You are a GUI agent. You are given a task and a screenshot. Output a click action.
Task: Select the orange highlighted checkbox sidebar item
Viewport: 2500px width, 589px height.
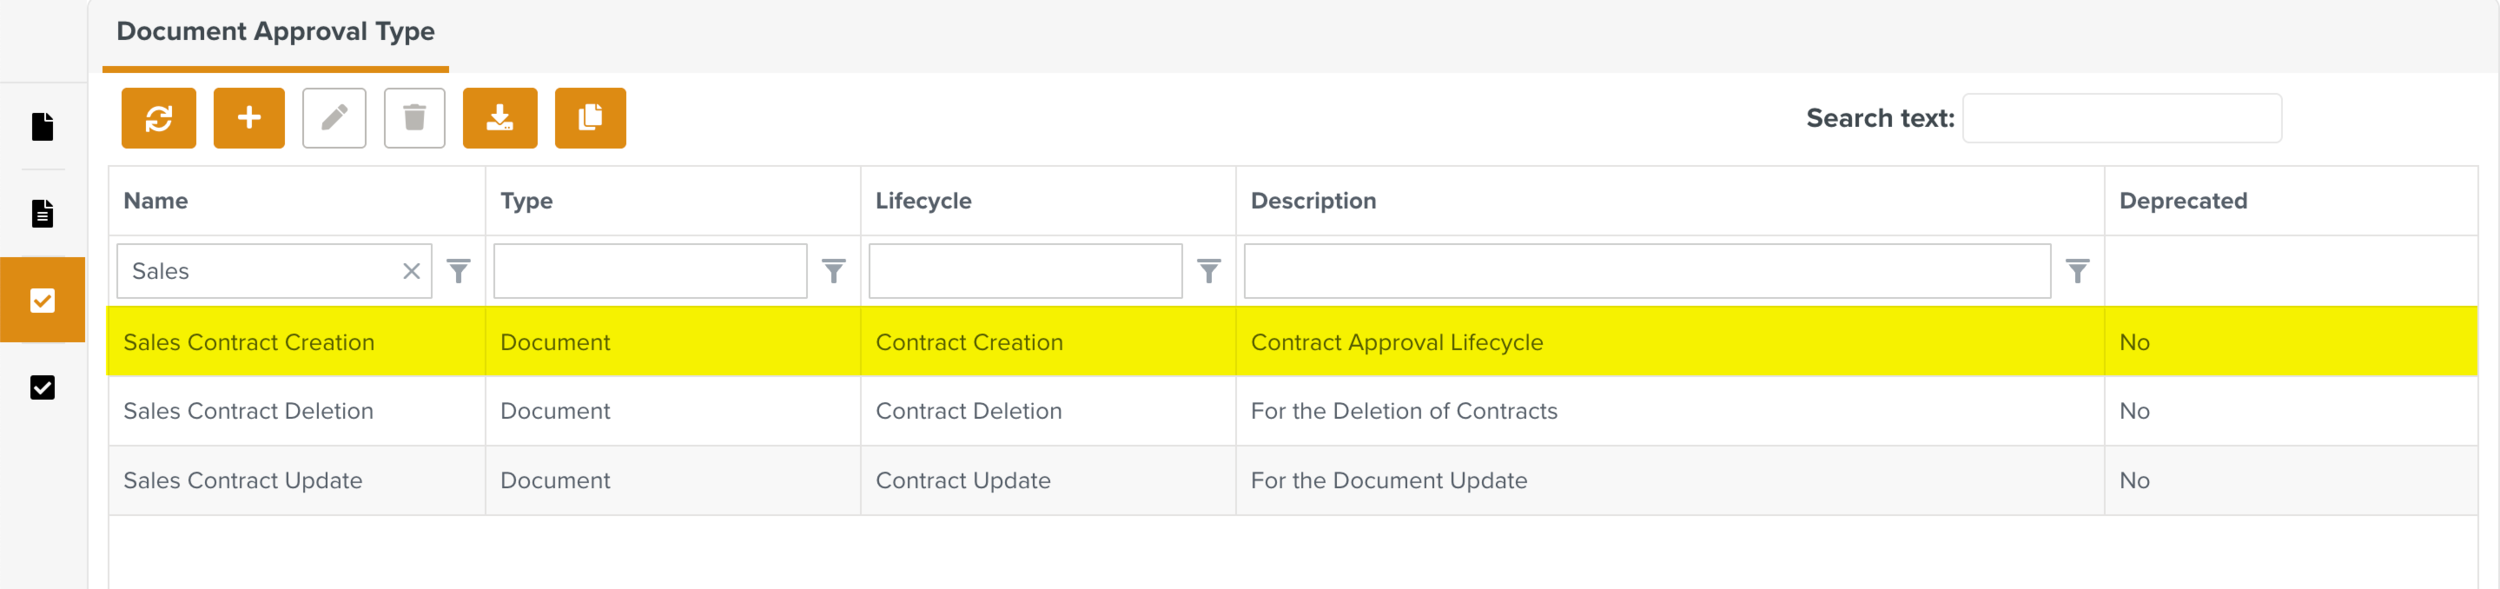[42, 300]
